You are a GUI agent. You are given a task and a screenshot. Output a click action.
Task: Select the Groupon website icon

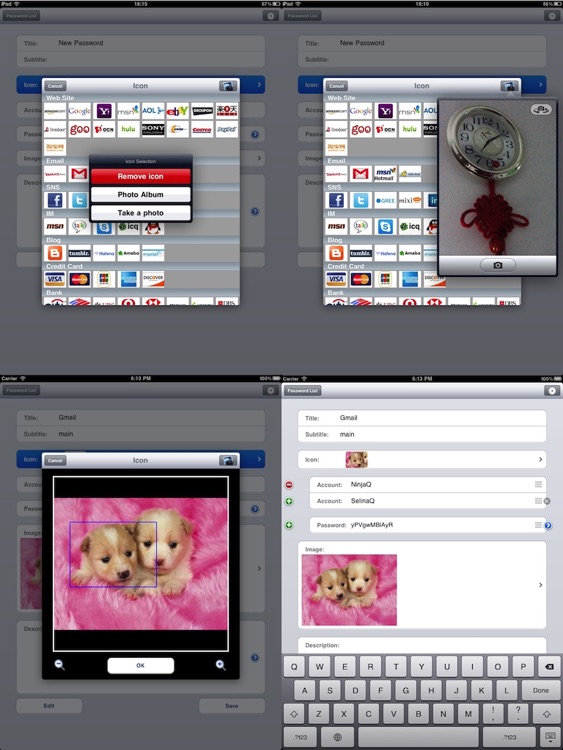pos(202,111)
